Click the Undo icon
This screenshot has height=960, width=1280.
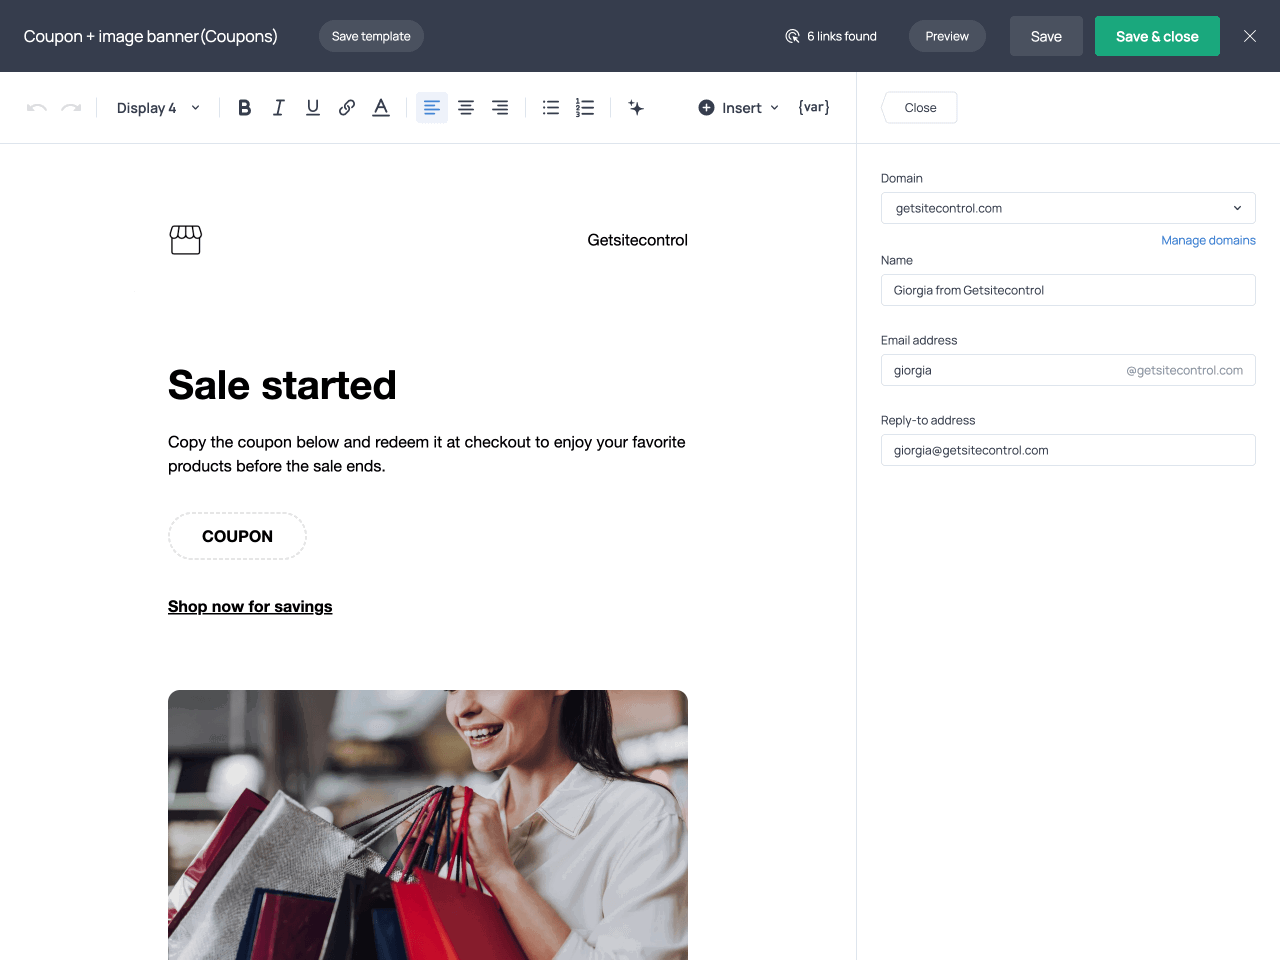tap(37, 107)
